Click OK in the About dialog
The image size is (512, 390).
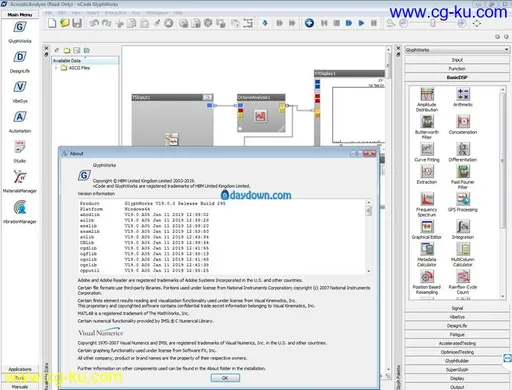point(225,378)
